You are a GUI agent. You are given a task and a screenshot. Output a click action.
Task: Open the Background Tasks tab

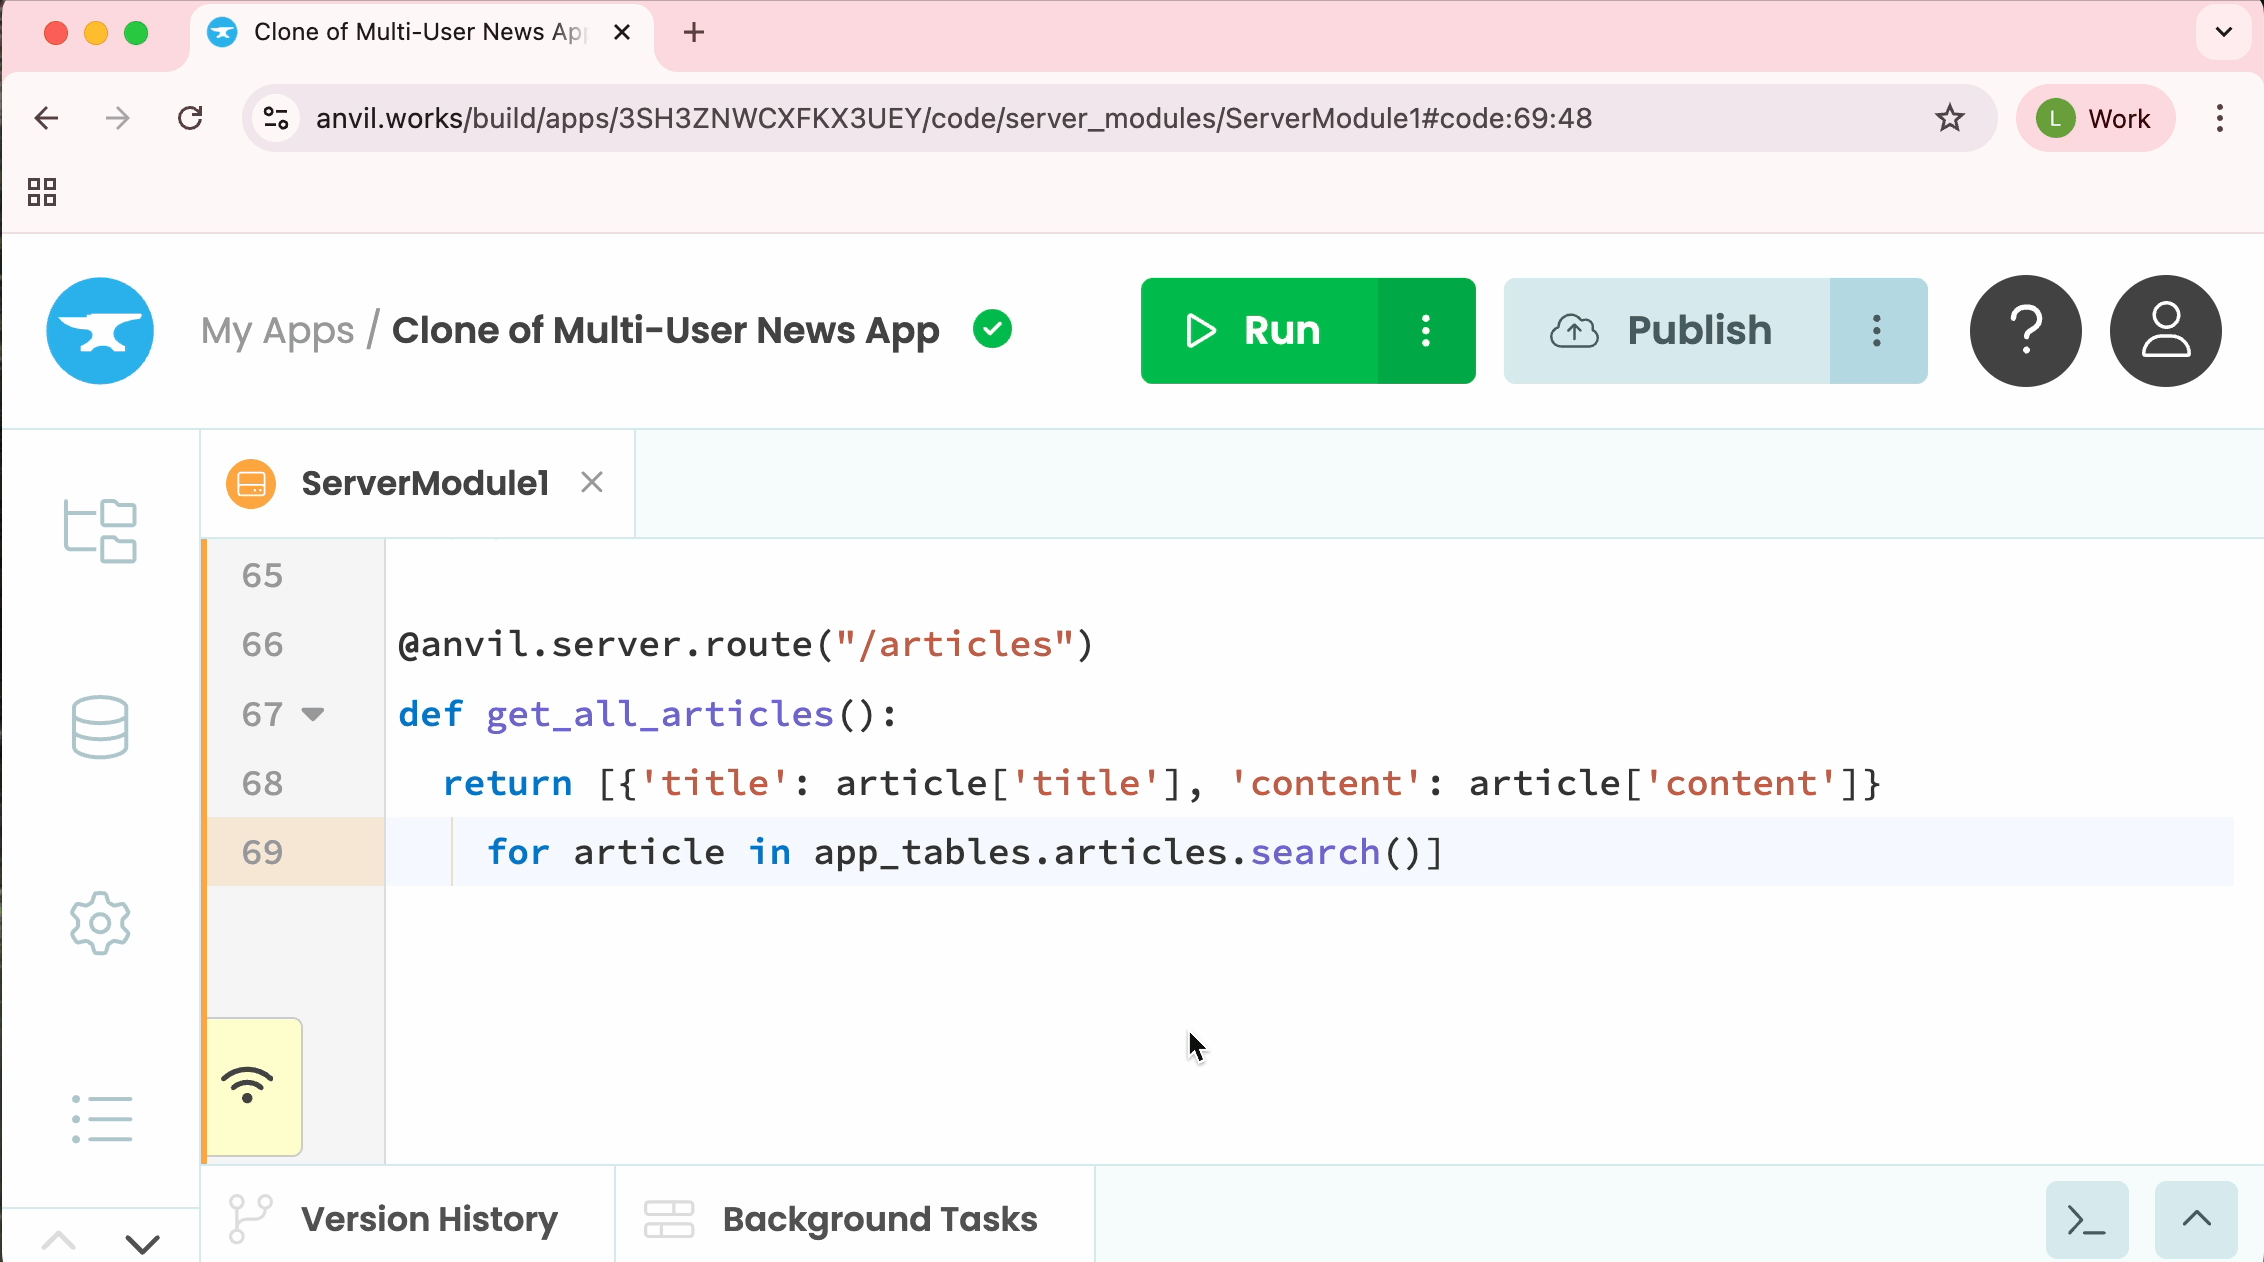tap(855, 1219)
